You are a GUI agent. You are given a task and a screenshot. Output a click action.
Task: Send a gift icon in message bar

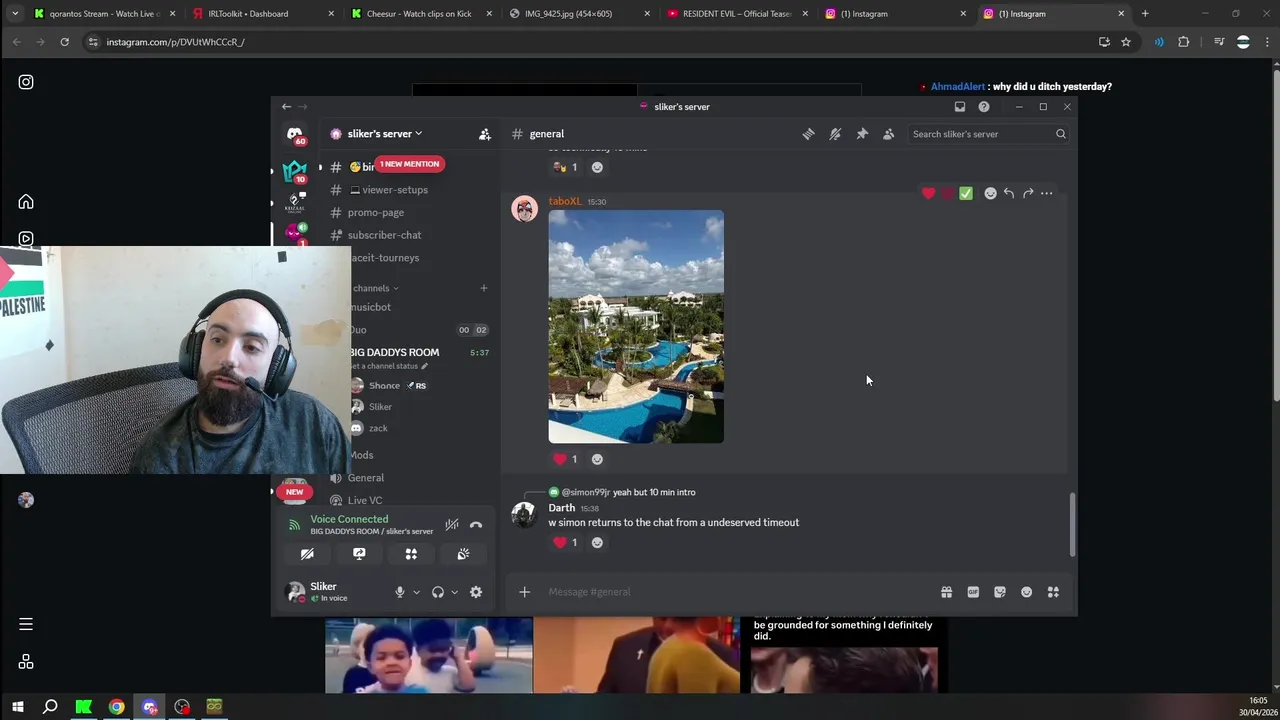946,592
